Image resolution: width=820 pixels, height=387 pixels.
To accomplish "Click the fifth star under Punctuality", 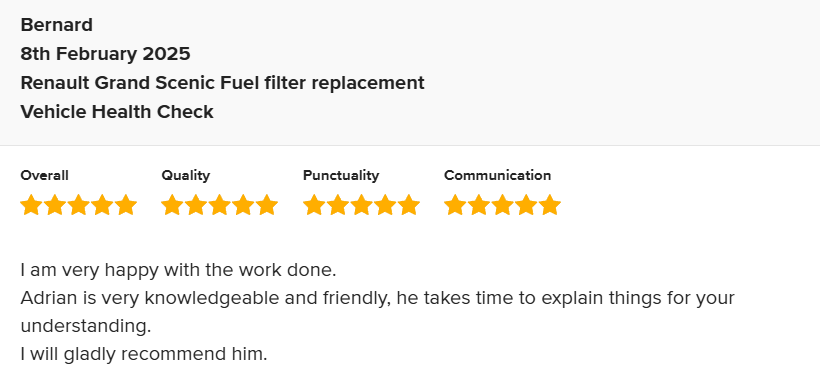I will click(409, 205).
